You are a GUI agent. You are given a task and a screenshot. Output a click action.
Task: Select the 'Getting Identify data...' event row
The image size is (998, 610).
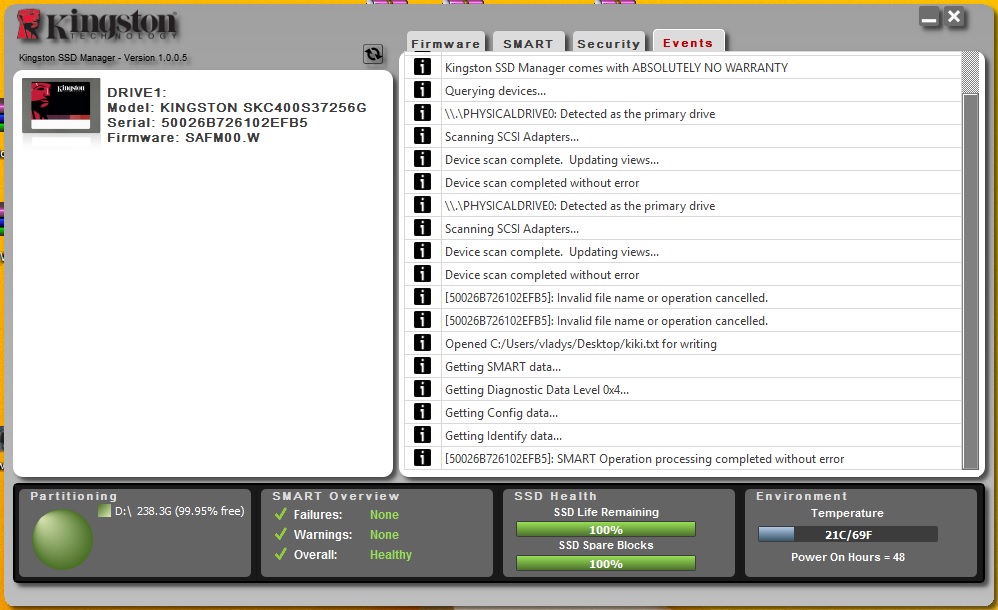(683, 436)
